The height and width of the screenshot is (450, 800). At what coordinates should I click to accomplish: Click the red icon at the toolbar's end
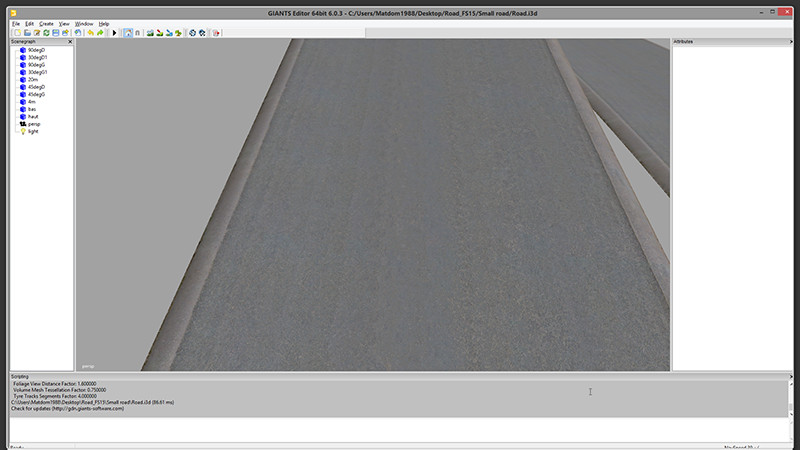[x=216, y=32]
